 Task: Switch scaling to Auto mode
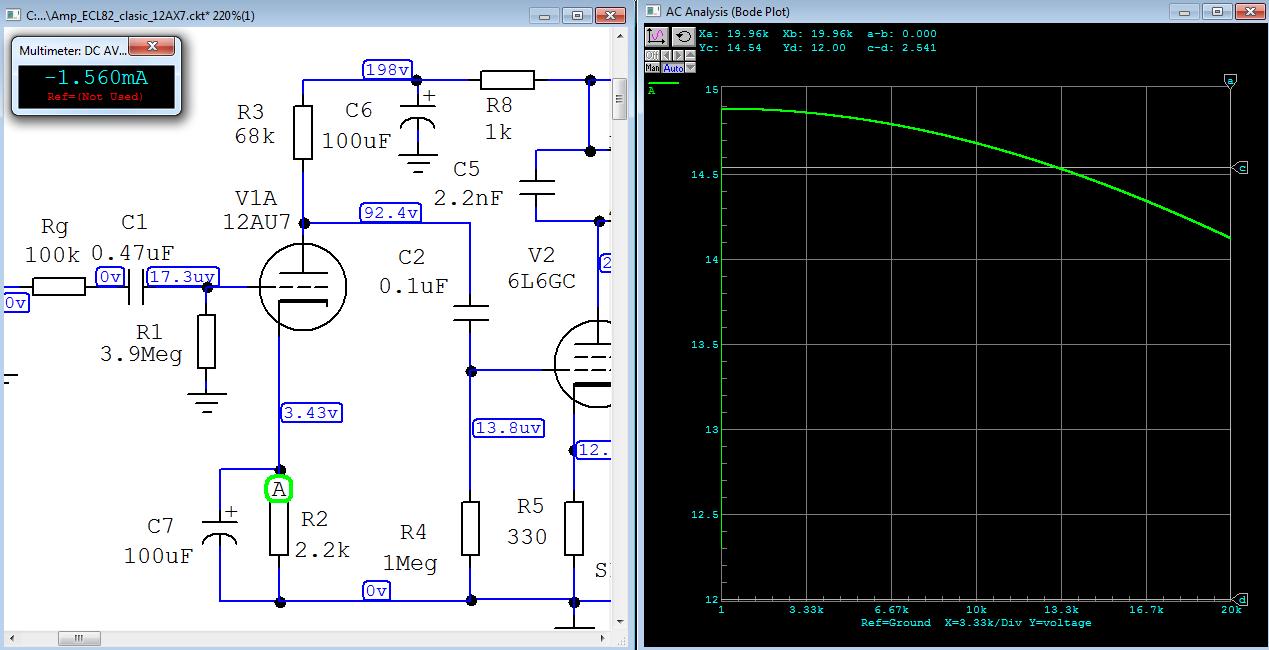pyautogui.click(x=672, y=67)
